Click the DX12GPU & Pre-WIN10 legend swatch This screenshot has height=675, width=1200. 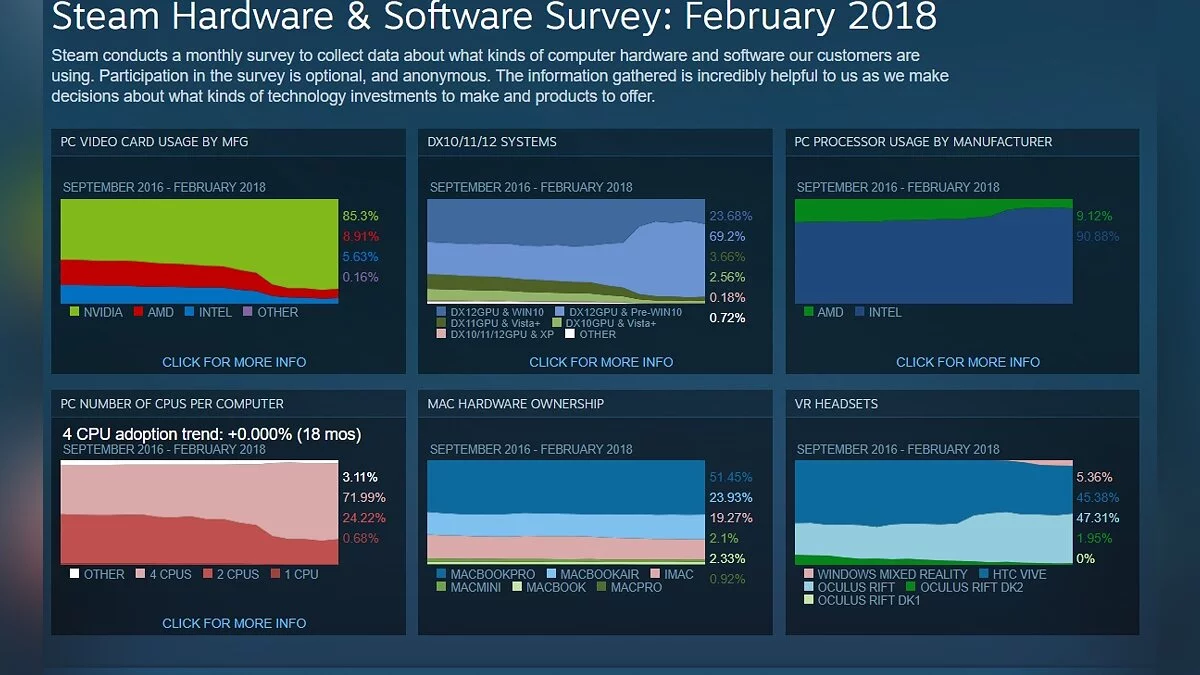559,311
